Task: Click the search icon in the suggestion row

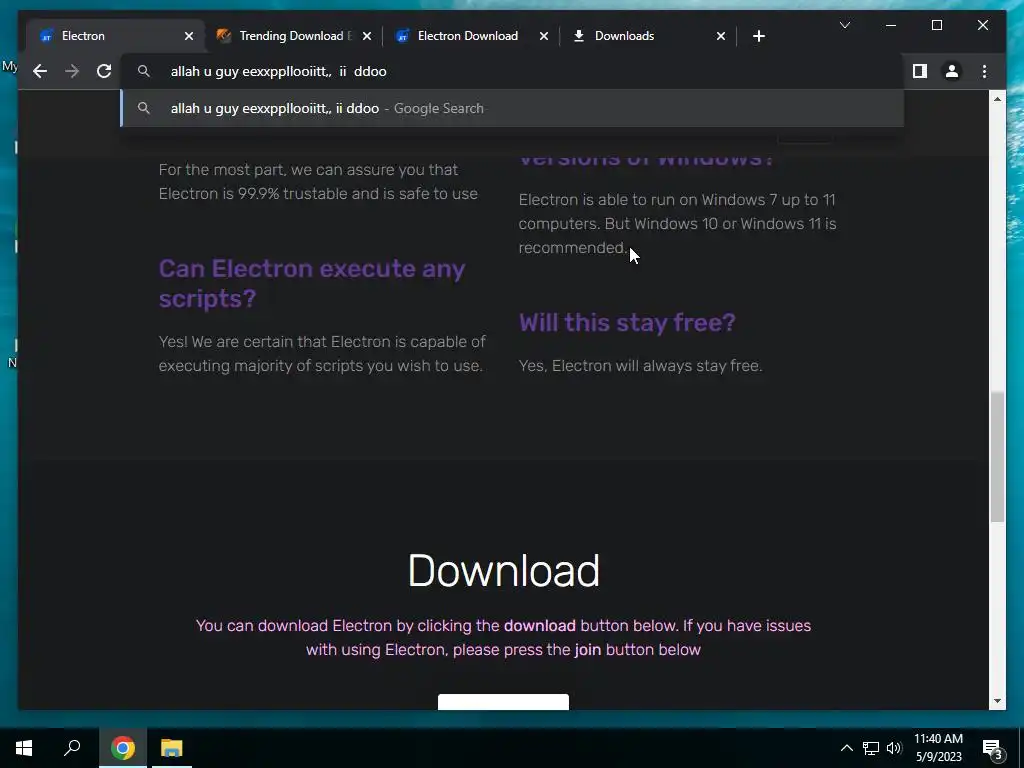Action: pos(144,108)
